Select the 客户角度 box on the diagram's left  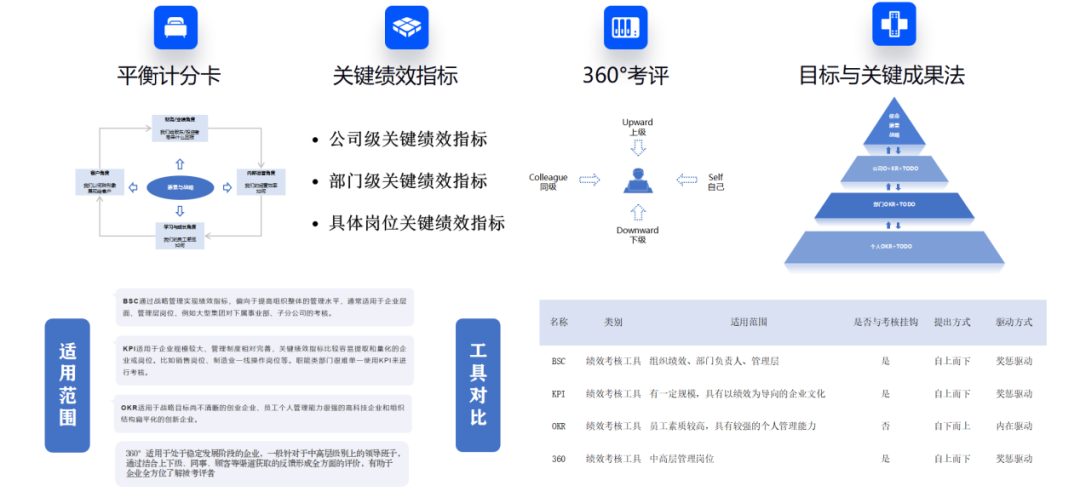pos(101,181)
